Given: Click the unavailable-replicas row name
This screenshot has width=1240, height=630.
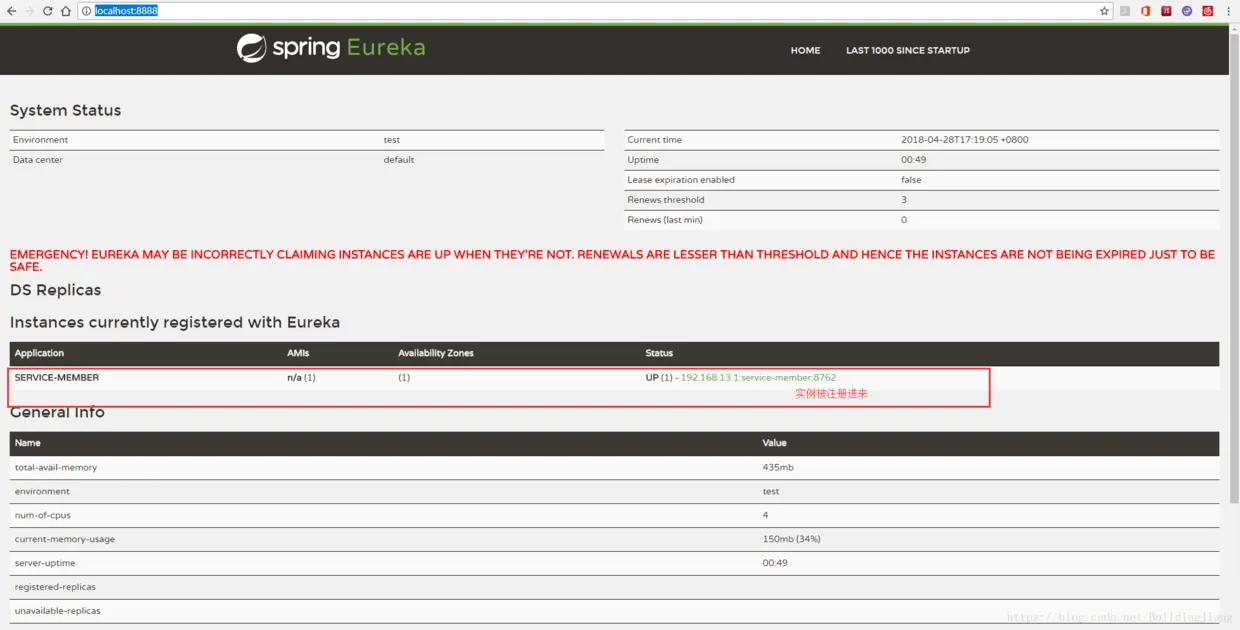Looking at the screenshot, I should [x=57, y=611].
